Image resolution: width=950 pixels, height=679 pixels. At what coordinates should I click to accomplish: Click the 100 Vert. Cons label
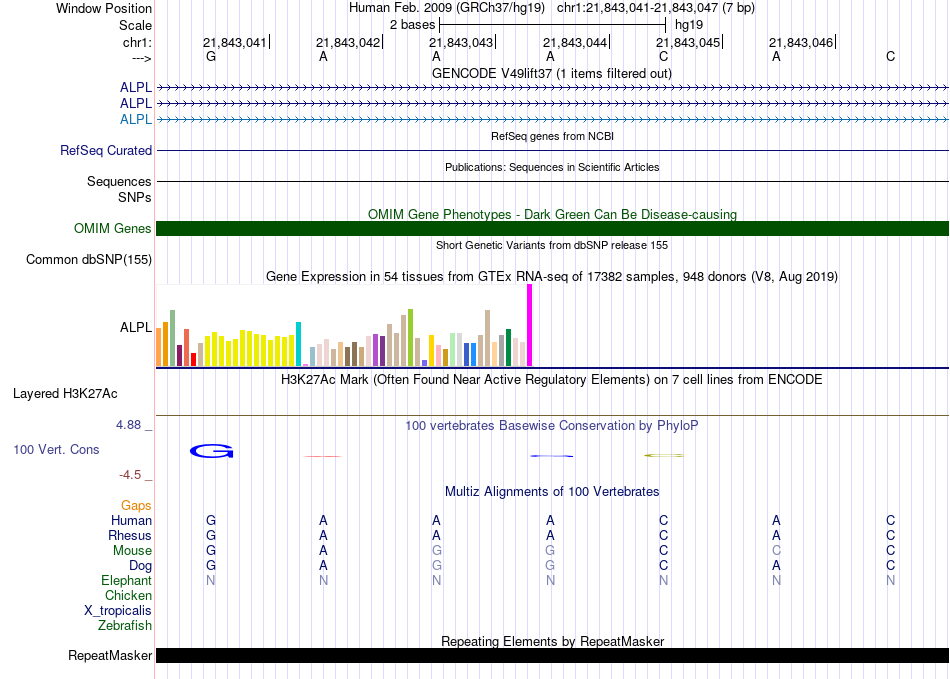click(56, 449)
